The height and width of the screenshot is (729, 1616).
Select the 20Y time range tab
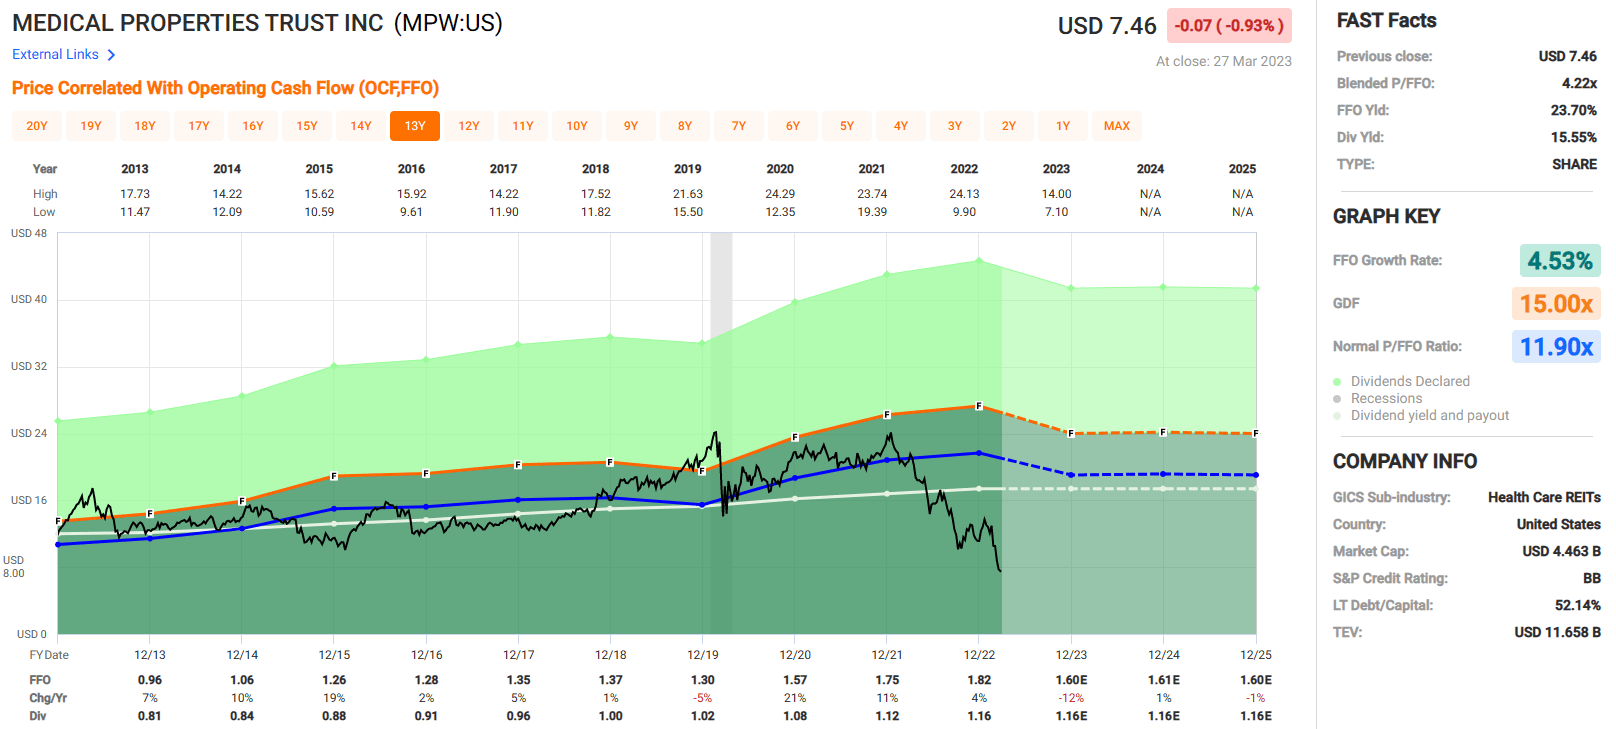pyautogui.click(x=37, y=126)
